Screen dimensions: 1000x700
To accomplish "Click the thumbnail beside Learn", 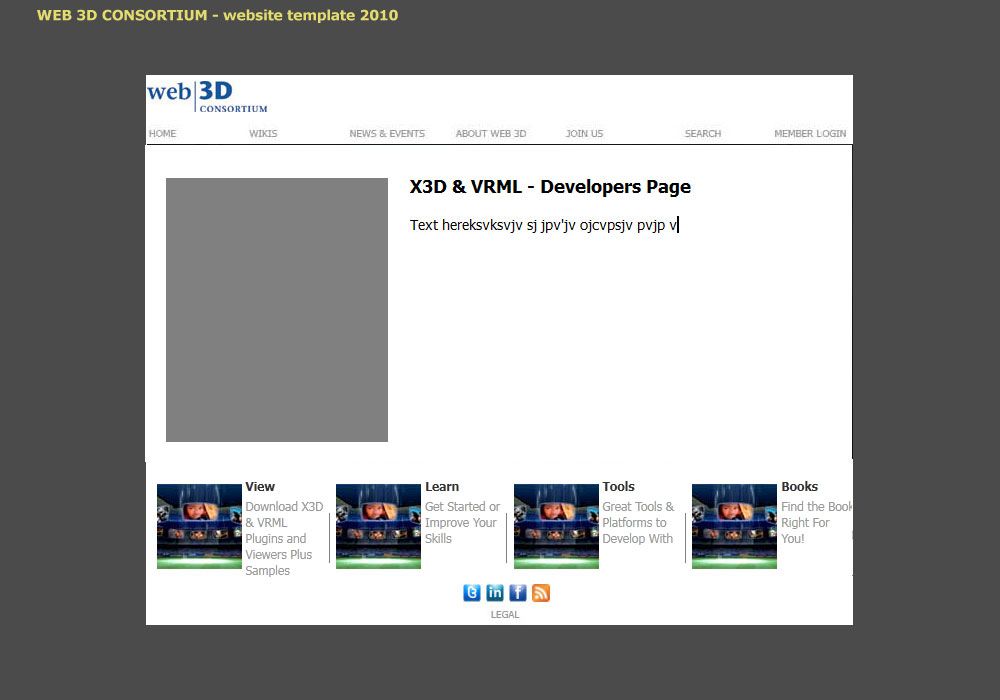I will point(379,526).
